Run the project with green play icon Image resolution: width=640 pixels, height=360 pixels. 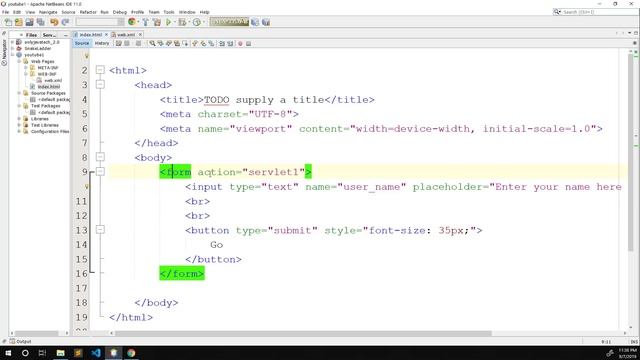pyautogui.click(x=168, y=22)
